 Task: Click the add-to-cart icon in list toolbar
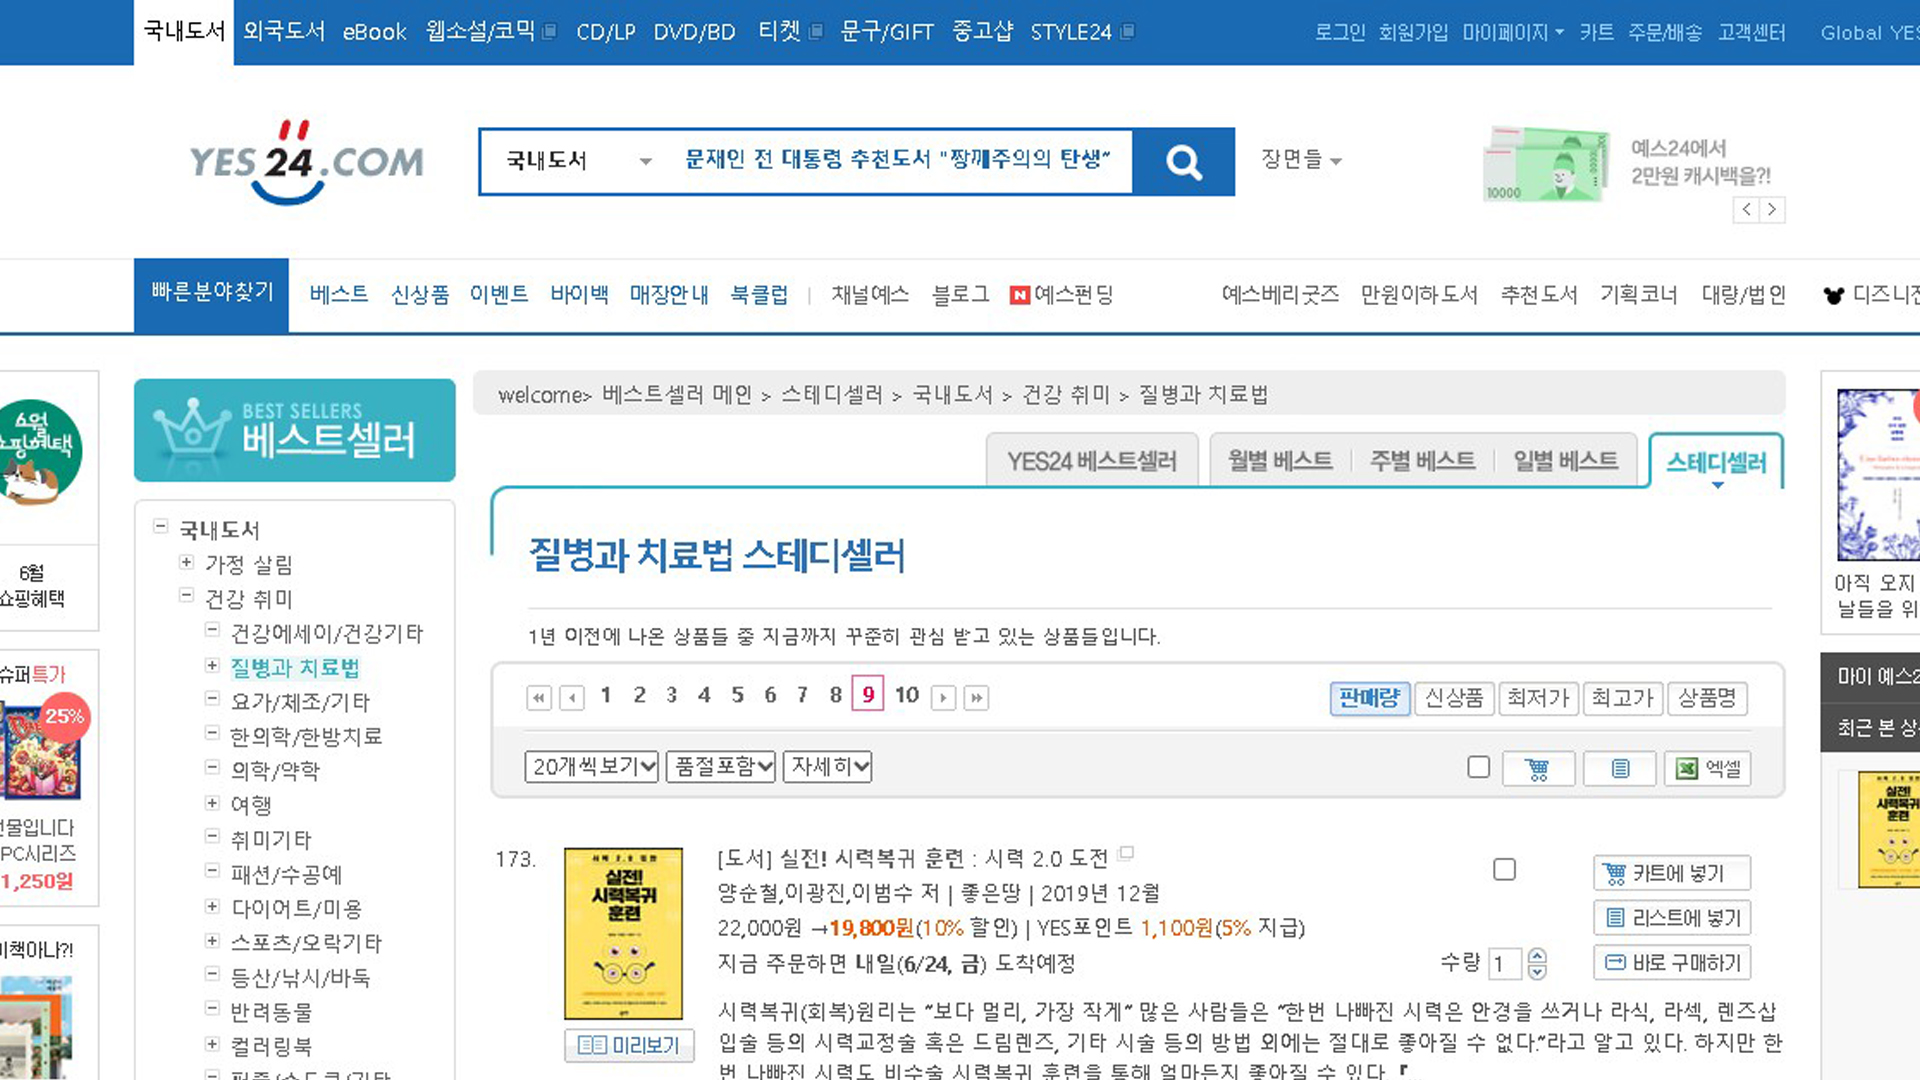(x=1538, y=768)
